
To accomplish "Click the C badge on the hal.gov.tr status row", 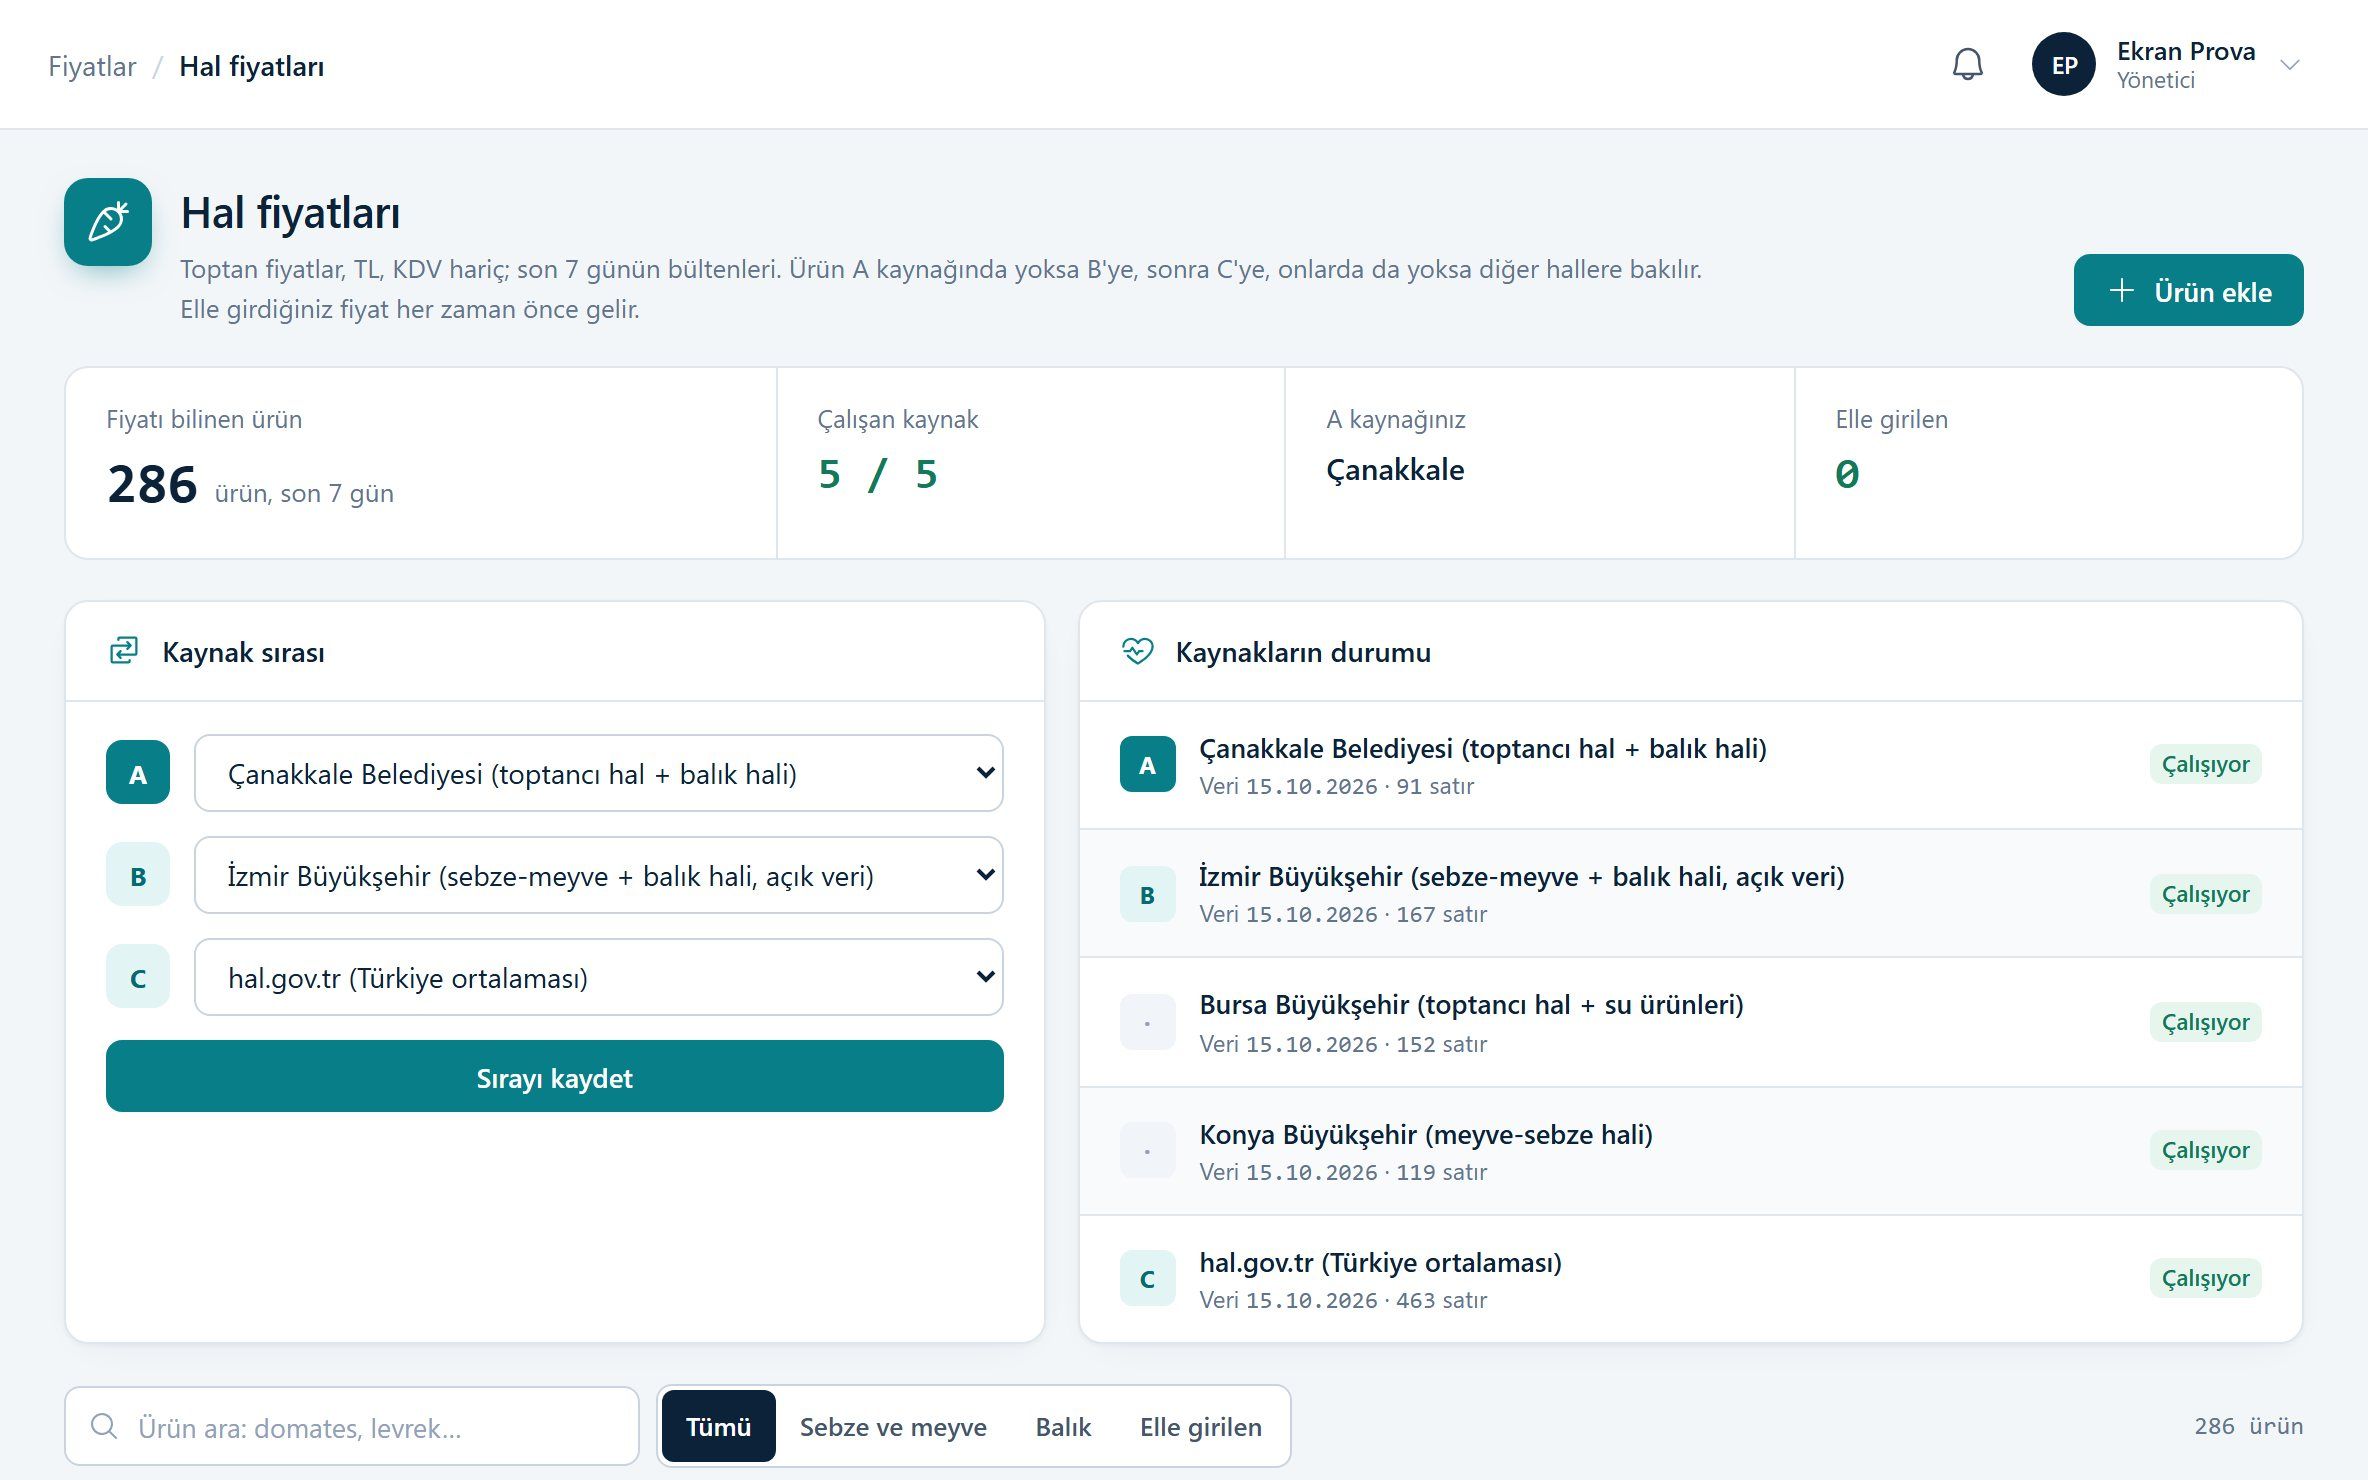I will [x=1147, y=1279].
